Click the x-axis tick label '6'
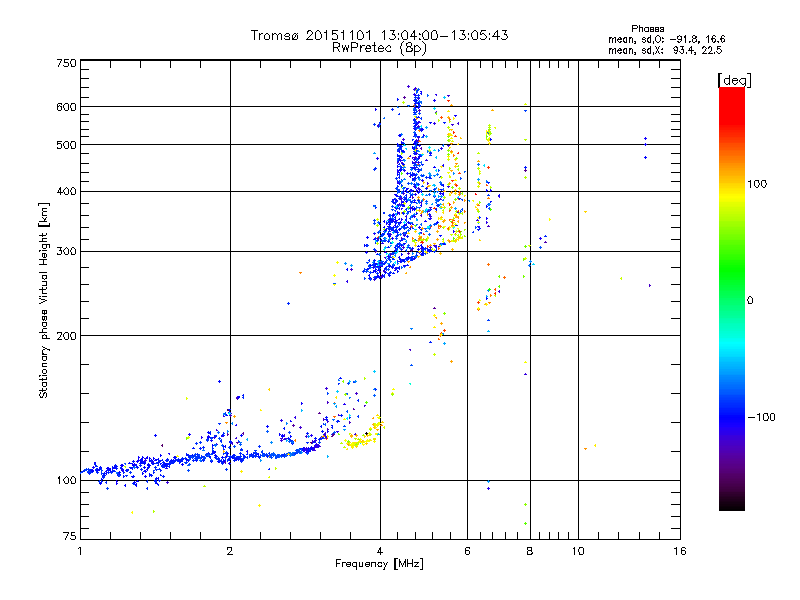The image size is (800, 600). click(x=467, y=551)
